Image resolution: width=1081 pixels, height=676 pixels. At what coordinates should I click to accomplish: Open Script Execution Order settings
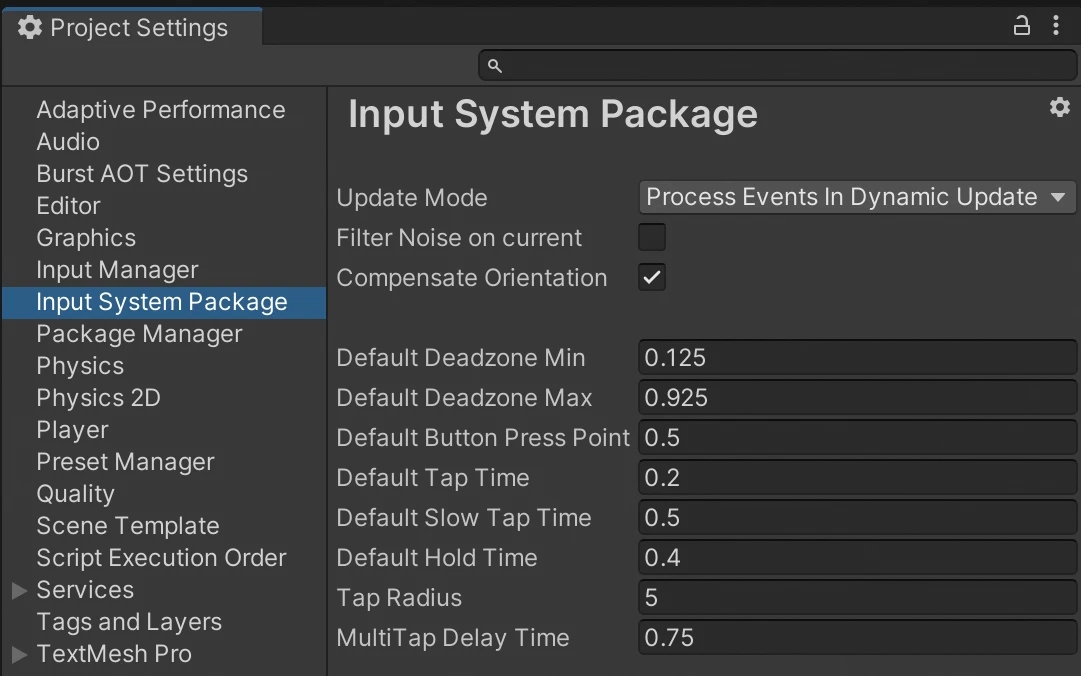[x=161, y=558]
